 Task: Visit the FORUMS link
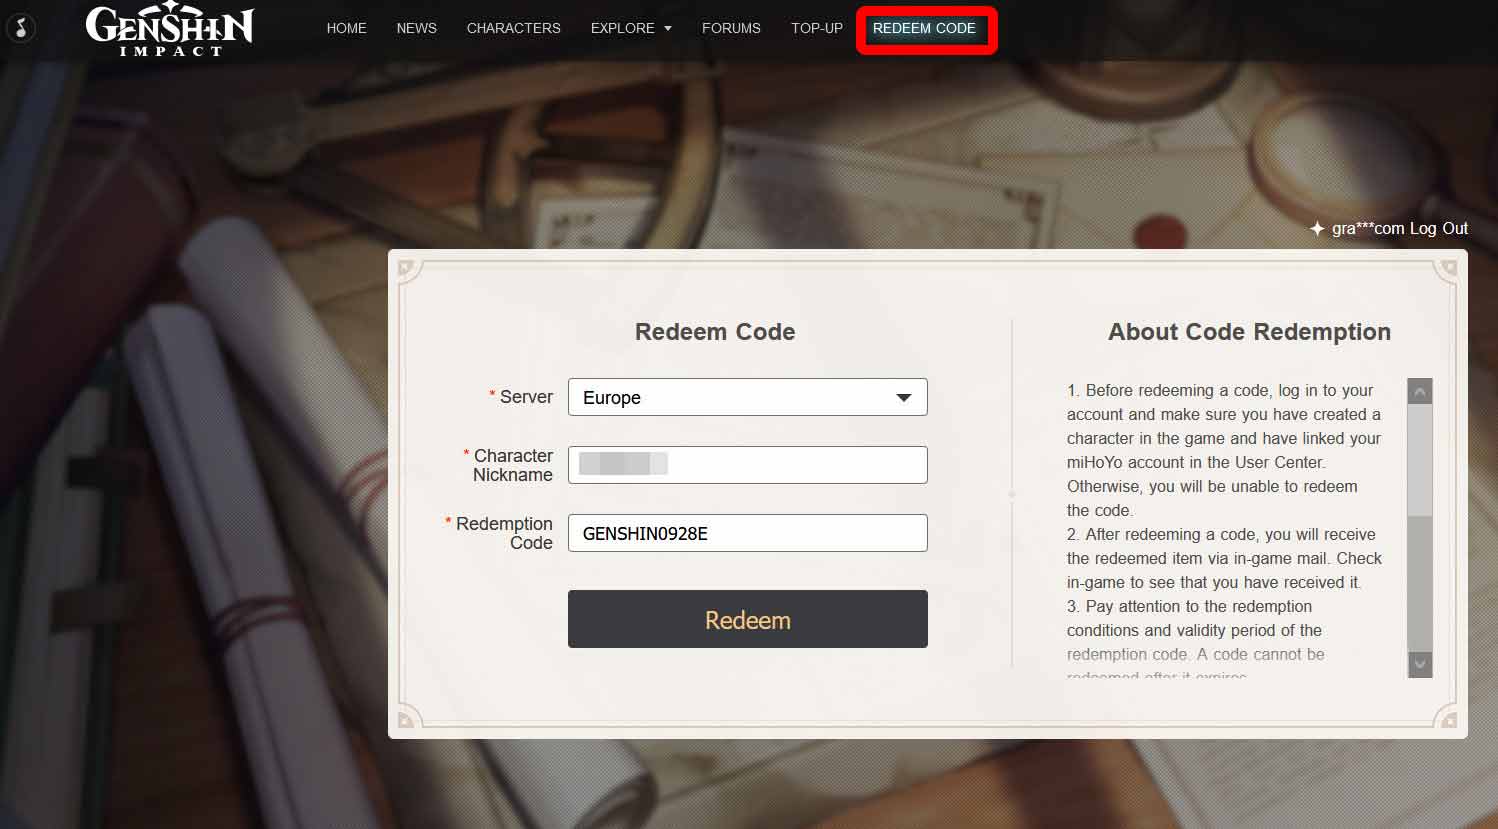pos(731,28)
